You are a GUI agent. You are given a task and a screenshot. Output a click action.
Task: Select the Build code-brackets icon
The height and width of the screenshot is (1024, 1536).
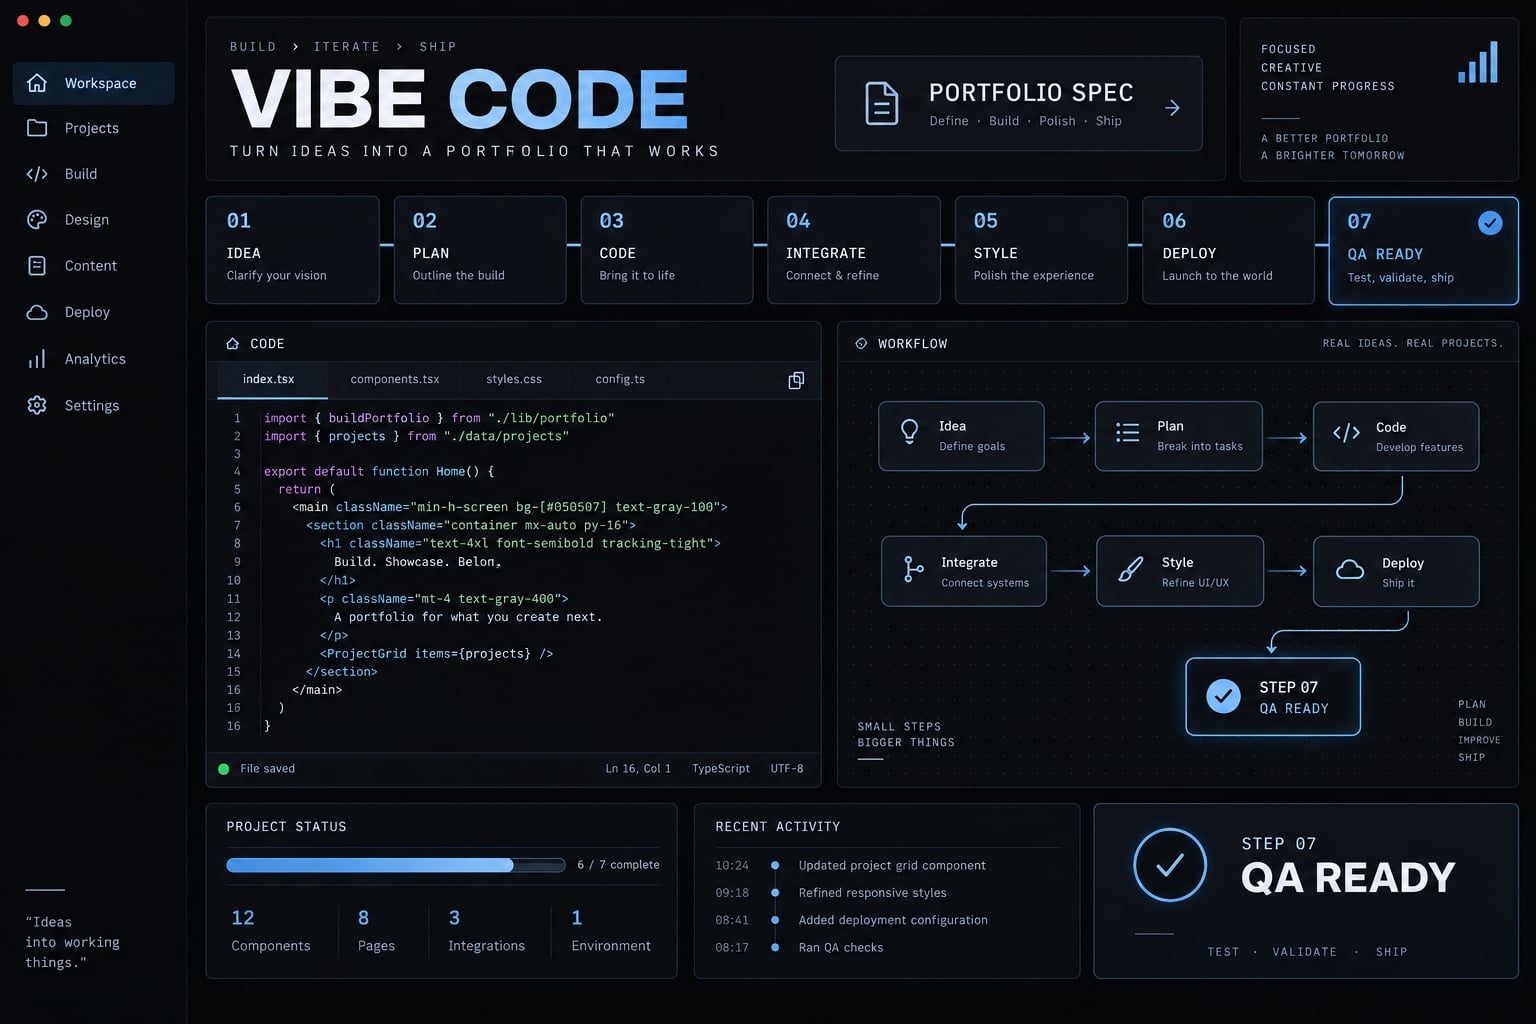(x=37, y=174)
